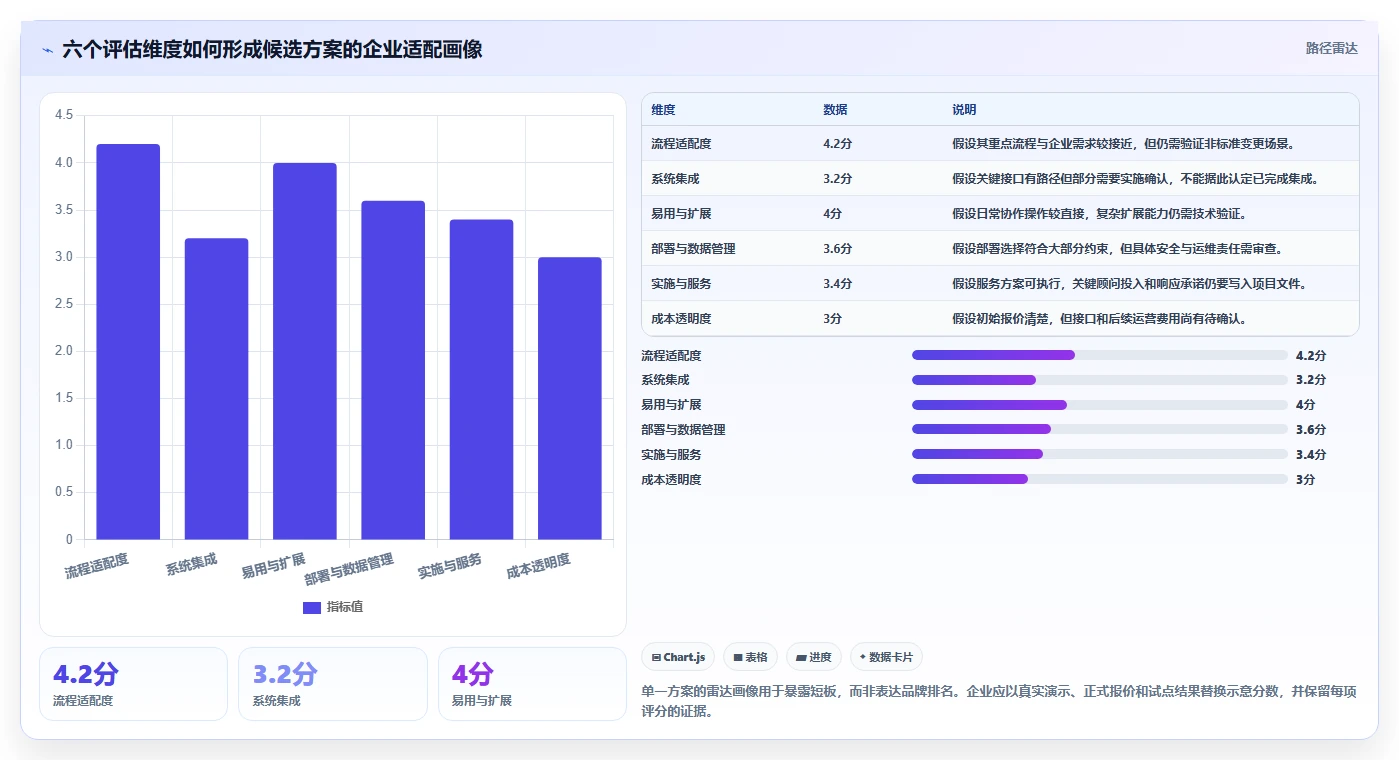Click the 3.6分 value beside the progress bar
The image size is (1399, 760).
click(x=1311, y=430)
